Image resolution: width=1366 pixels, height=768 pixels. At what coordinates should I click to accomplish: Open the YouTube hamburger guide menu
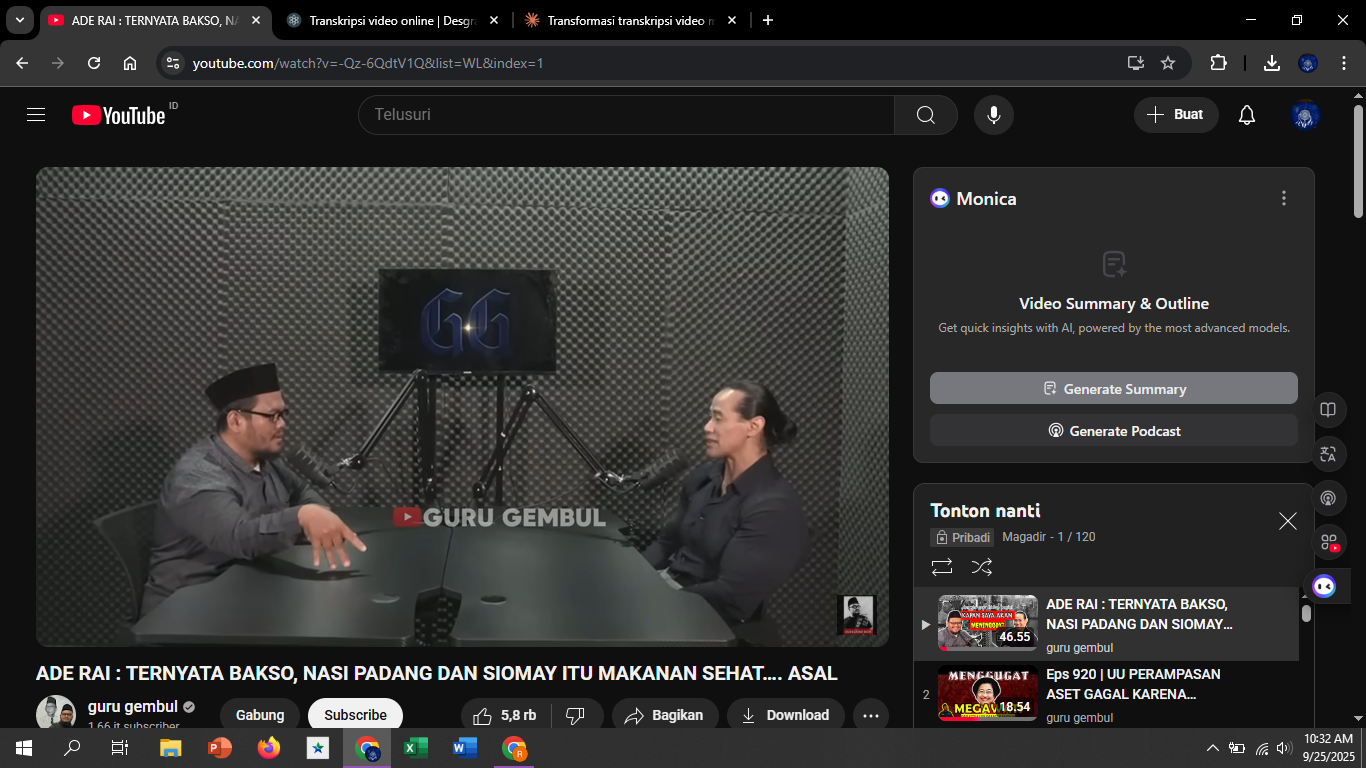[36, 115]
